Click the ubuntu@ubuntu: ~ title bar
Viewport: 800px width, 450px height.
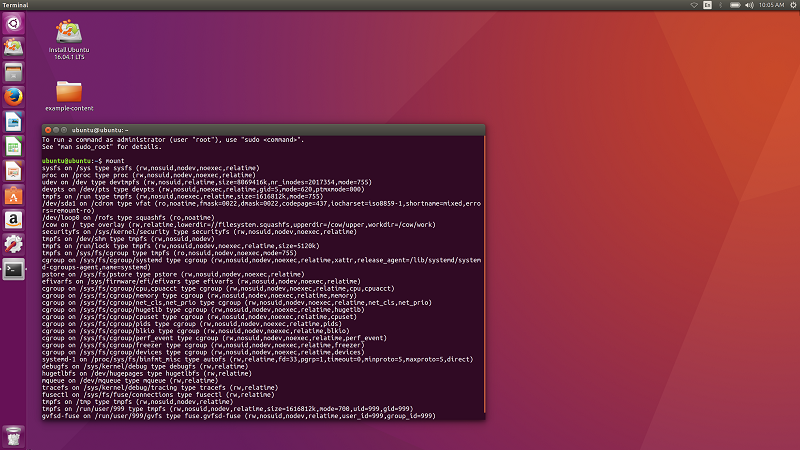tap(263, 130)
